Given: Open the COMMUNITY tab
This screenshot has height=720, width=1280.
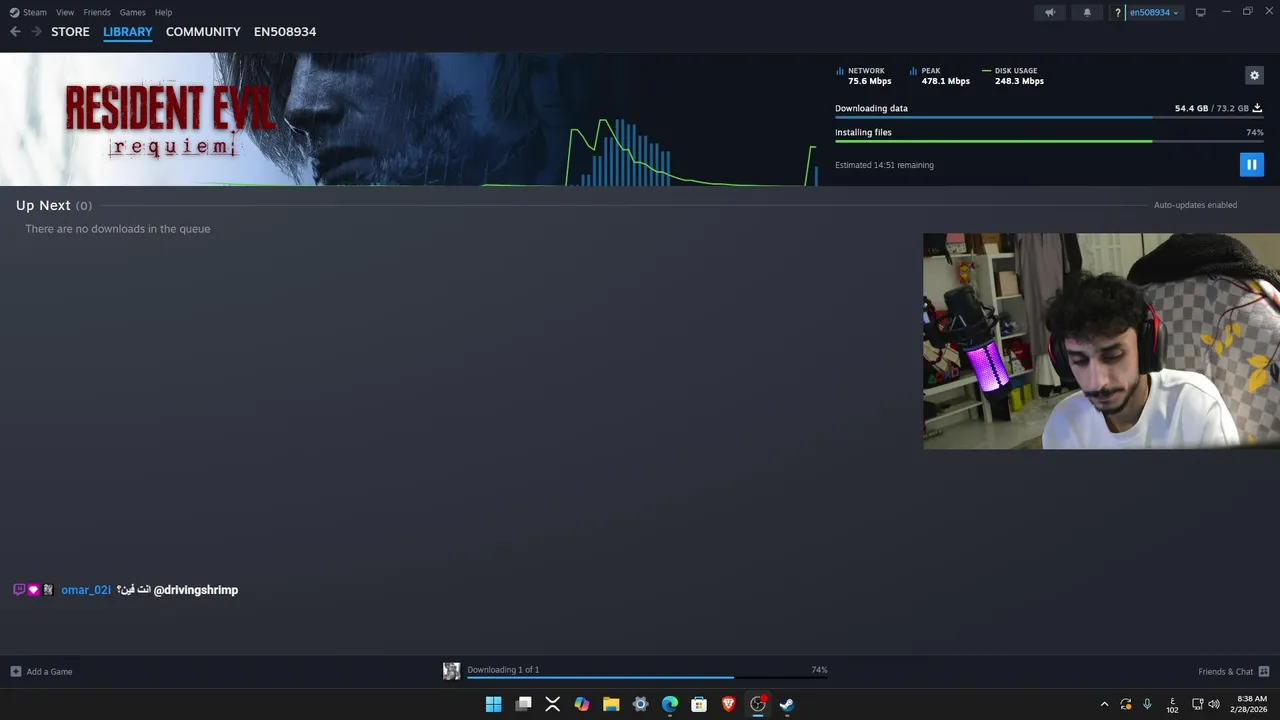Looking at the screenshot, I should 203,32.
